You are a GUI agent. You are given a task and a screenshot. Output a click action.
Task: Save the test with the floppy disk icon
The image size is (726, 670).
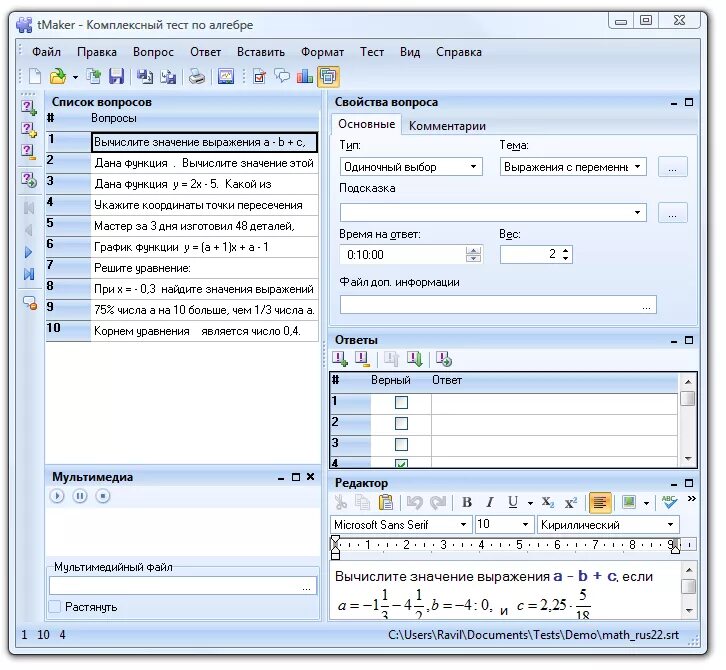tap(116, 76)
